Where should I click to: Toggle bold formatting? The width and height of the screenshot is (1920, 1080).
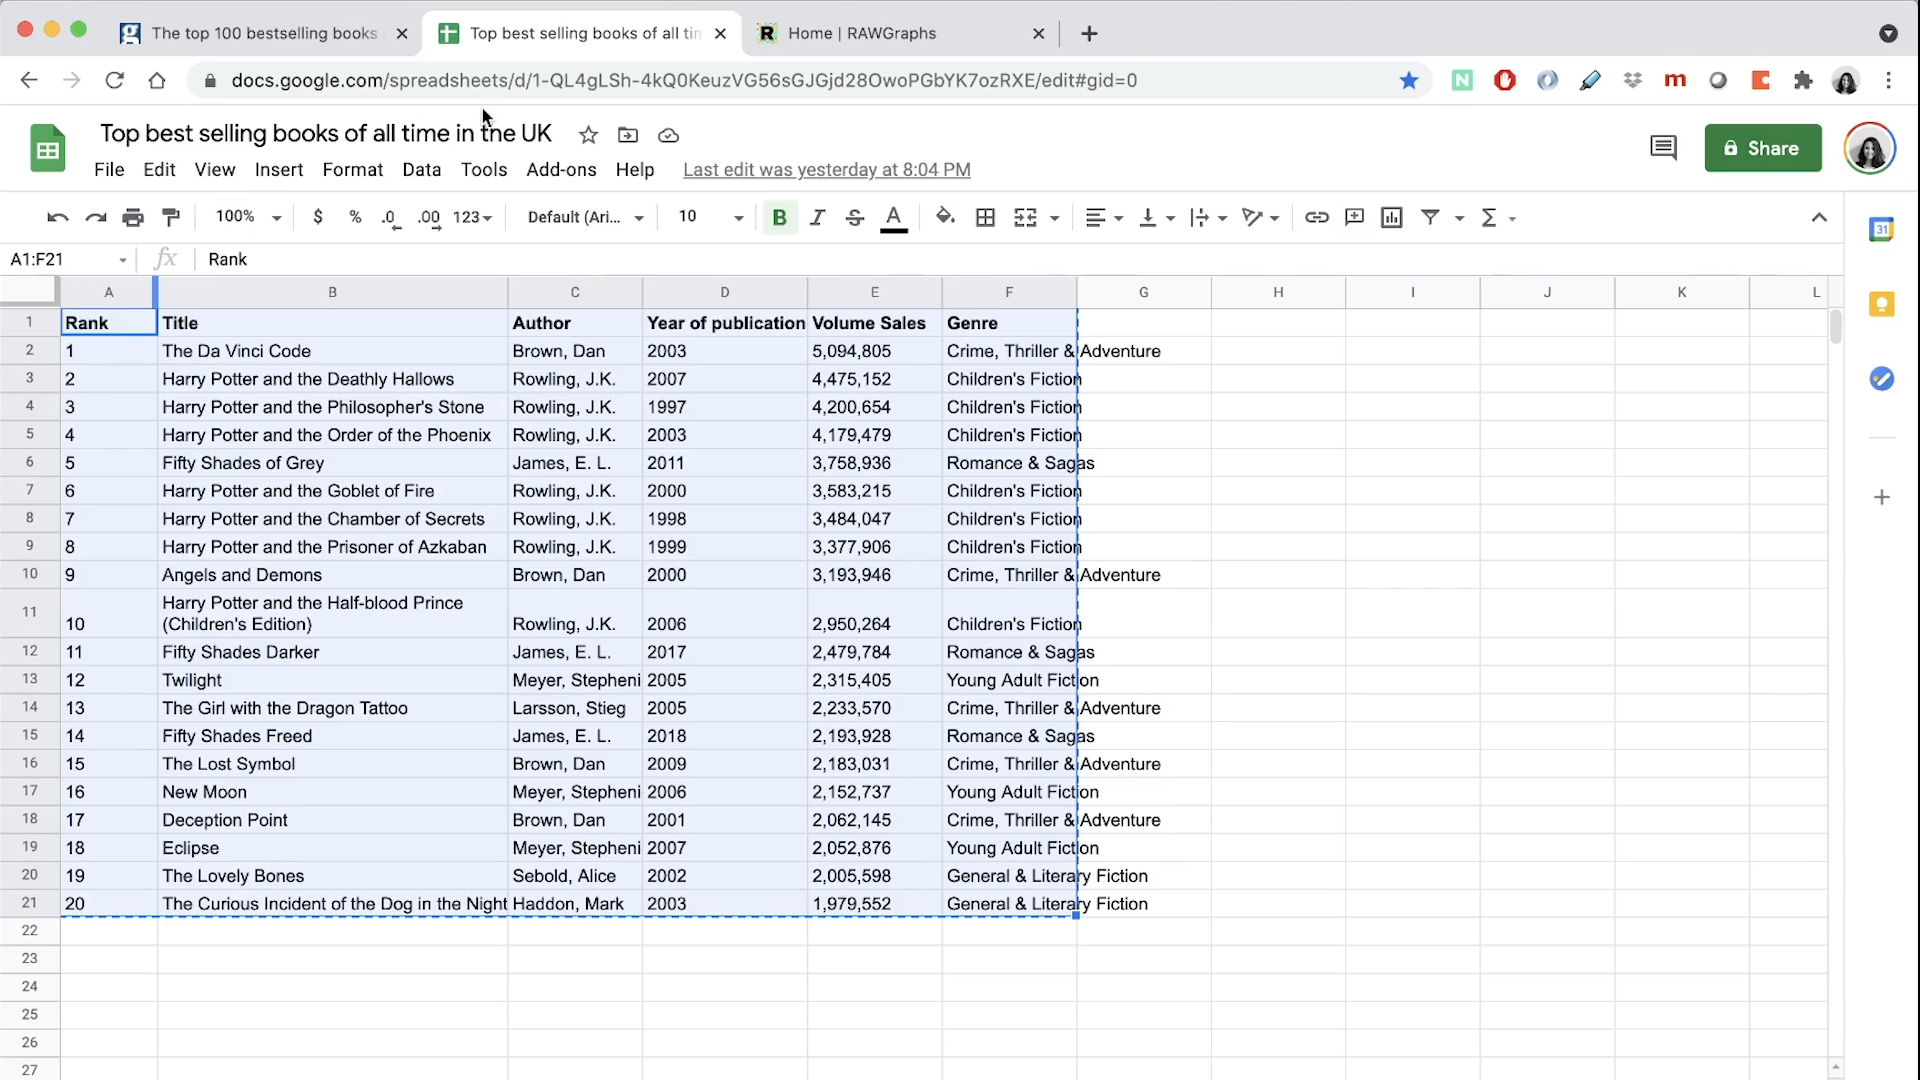pyautogui.click(x=779, y=217)
